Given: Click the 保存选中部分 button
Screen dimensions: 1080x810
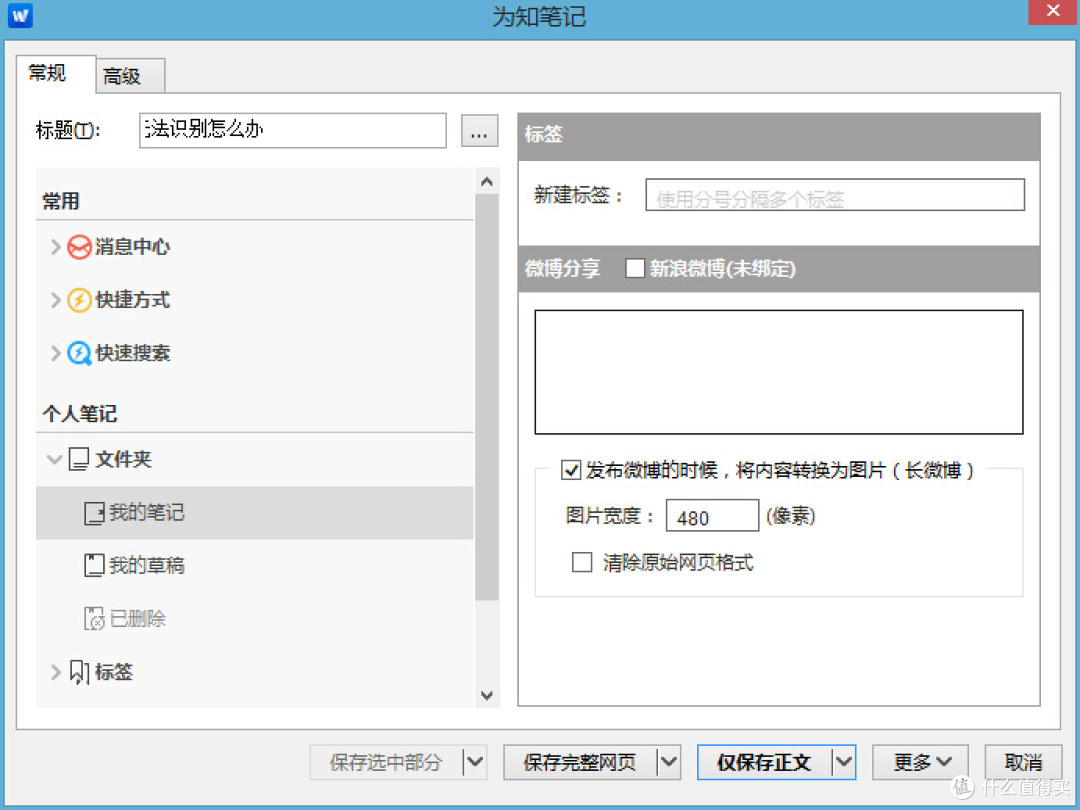Looking at the screenshot, I should [386, 762].
